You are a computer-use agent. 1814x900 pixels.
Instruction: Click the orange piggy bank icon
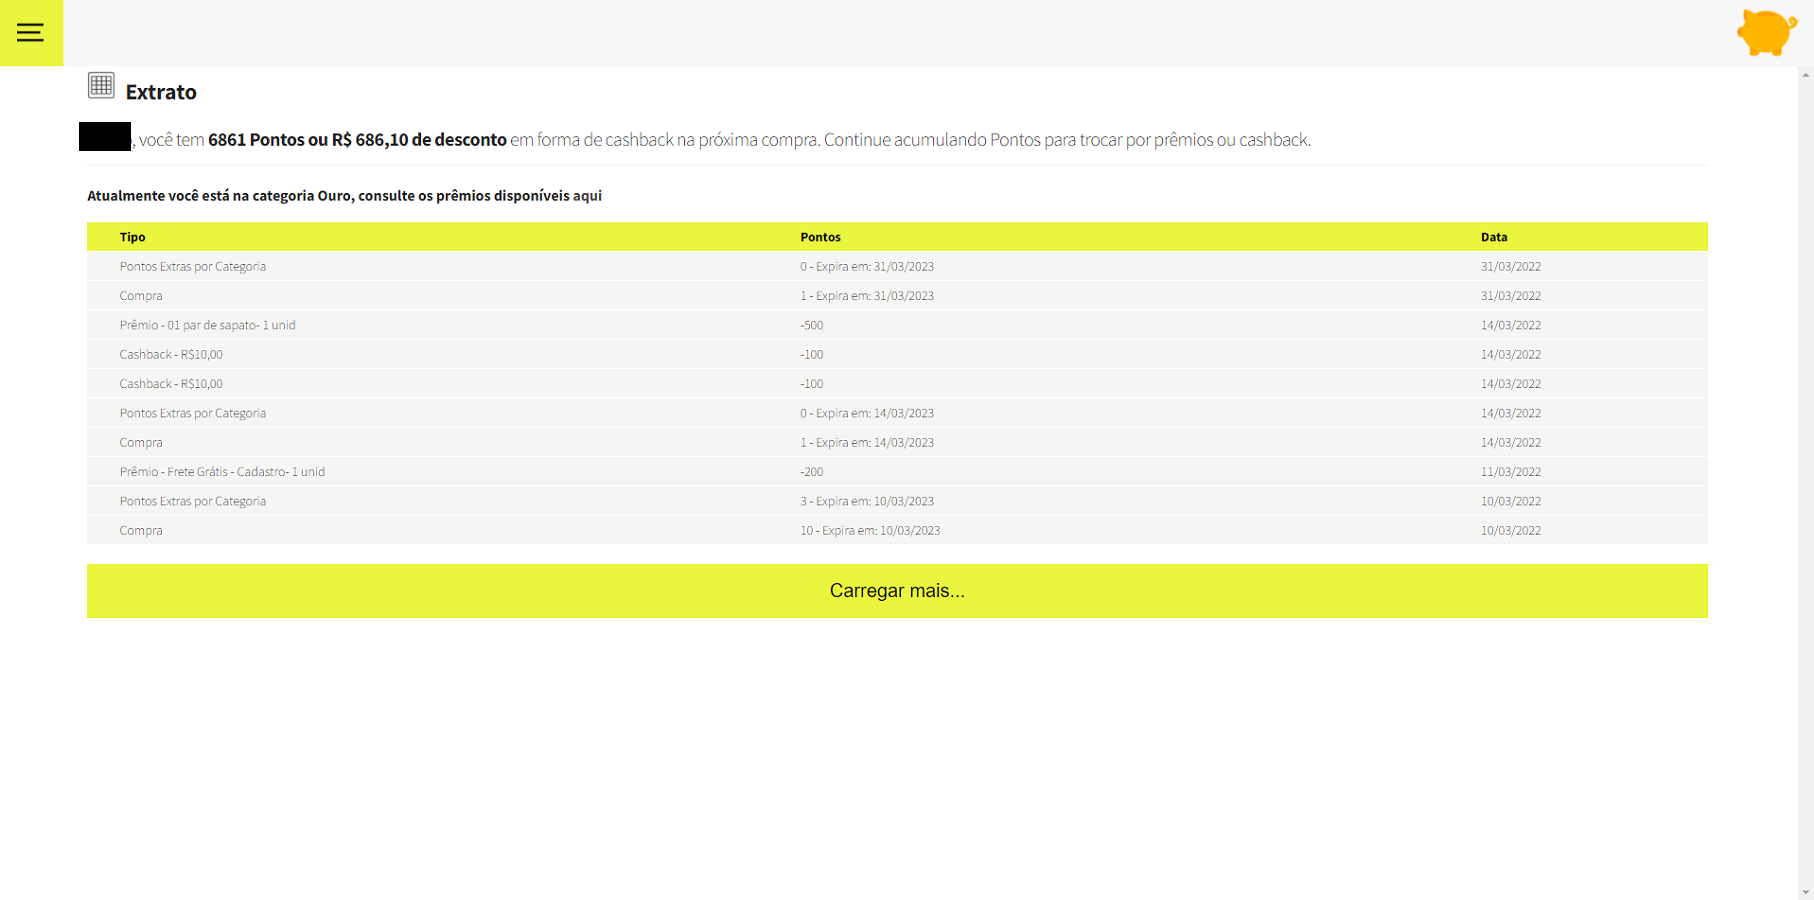[1766, 32]
